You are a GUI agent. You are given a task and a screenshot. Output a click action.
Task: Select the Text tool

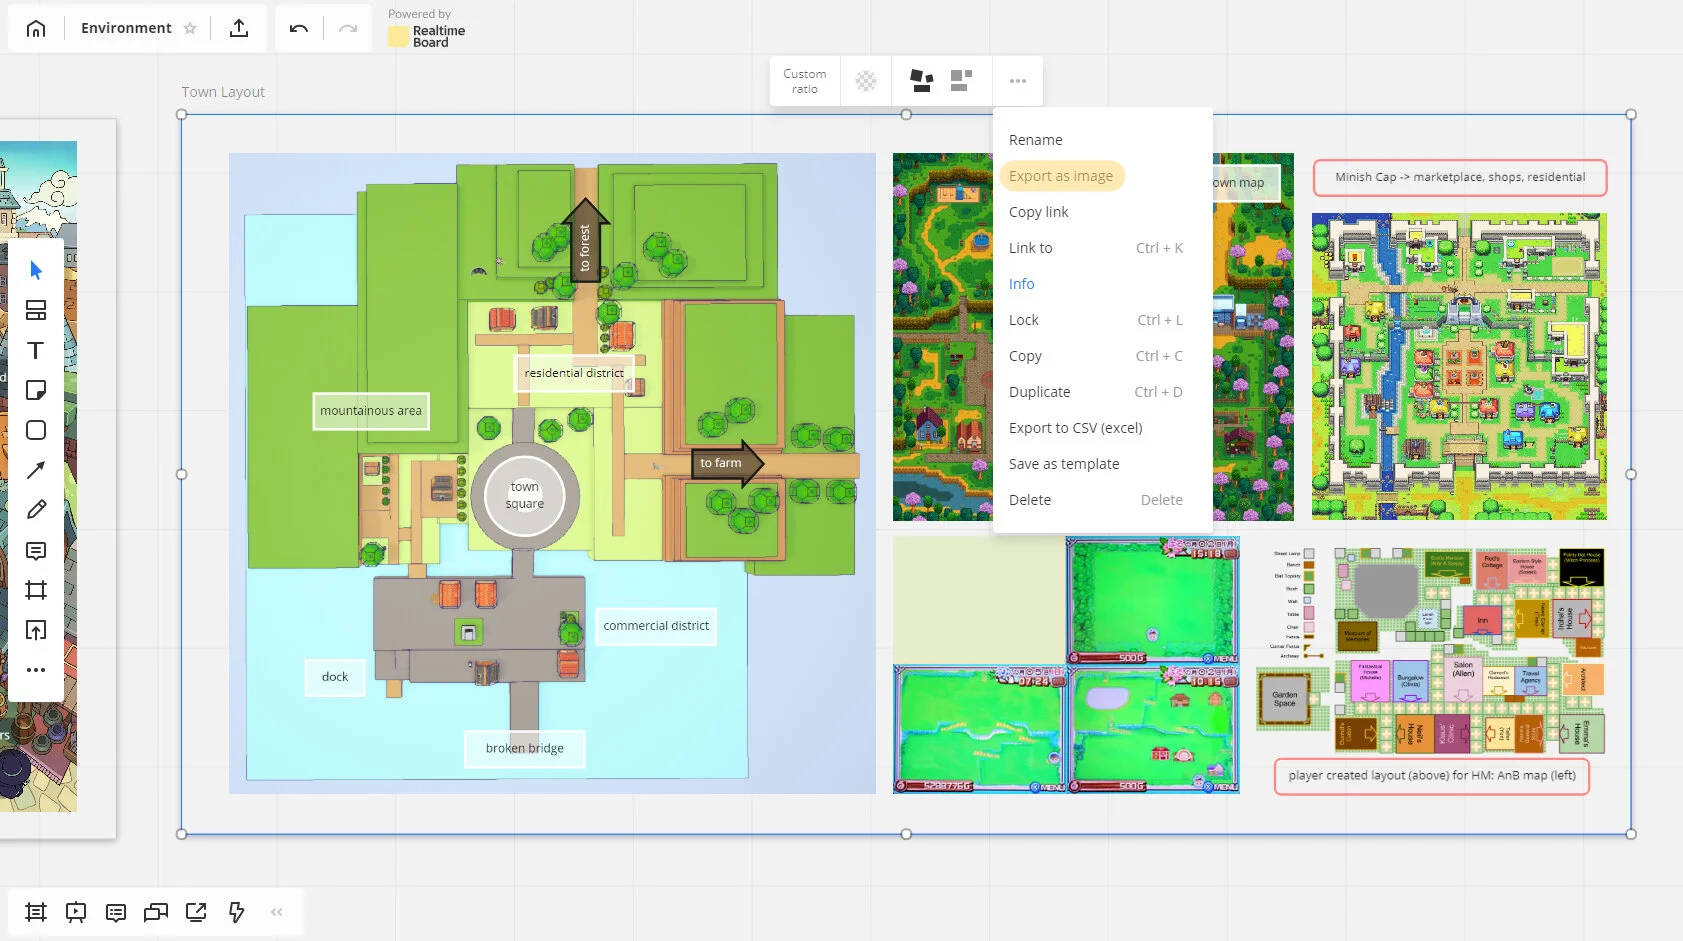(x=36, y=350)
